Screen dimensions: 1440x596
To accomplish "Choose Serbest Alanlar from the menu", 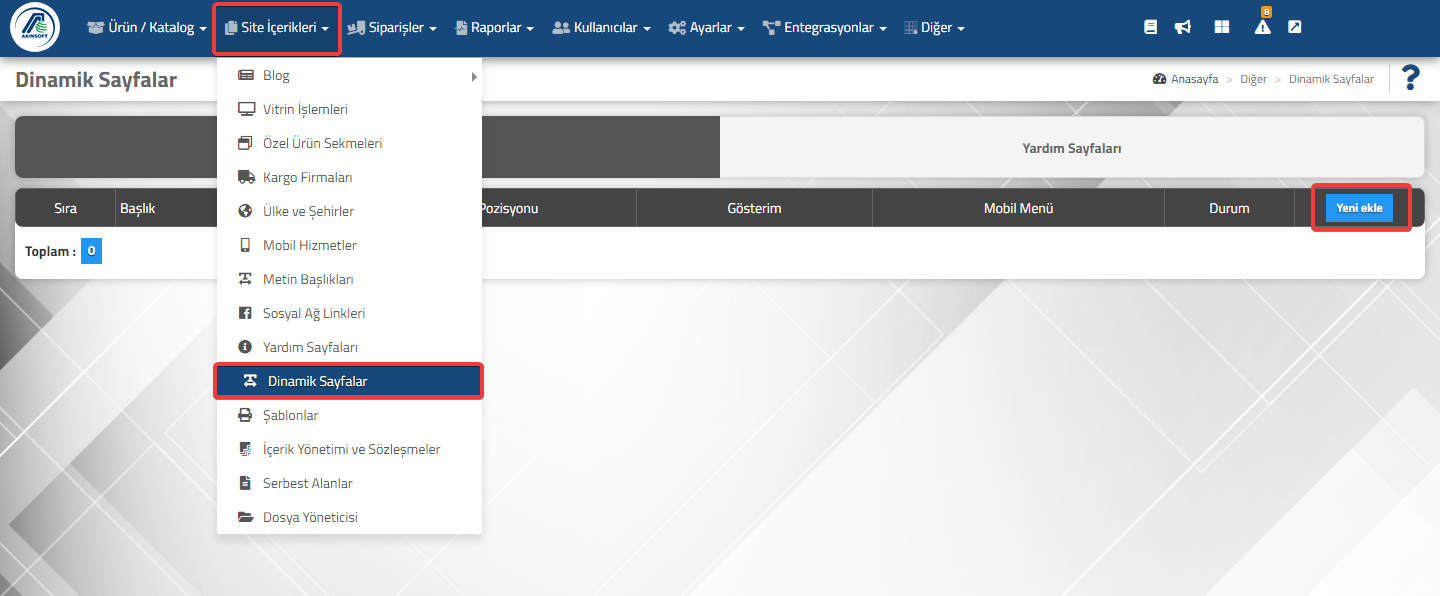I will (349, 483).
